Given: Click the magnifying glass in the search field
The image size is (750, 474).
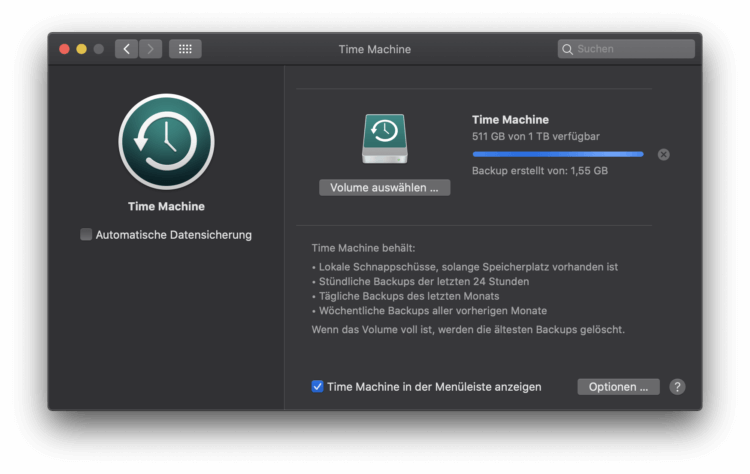Looking at the screenshot, I should coord(568,49).
